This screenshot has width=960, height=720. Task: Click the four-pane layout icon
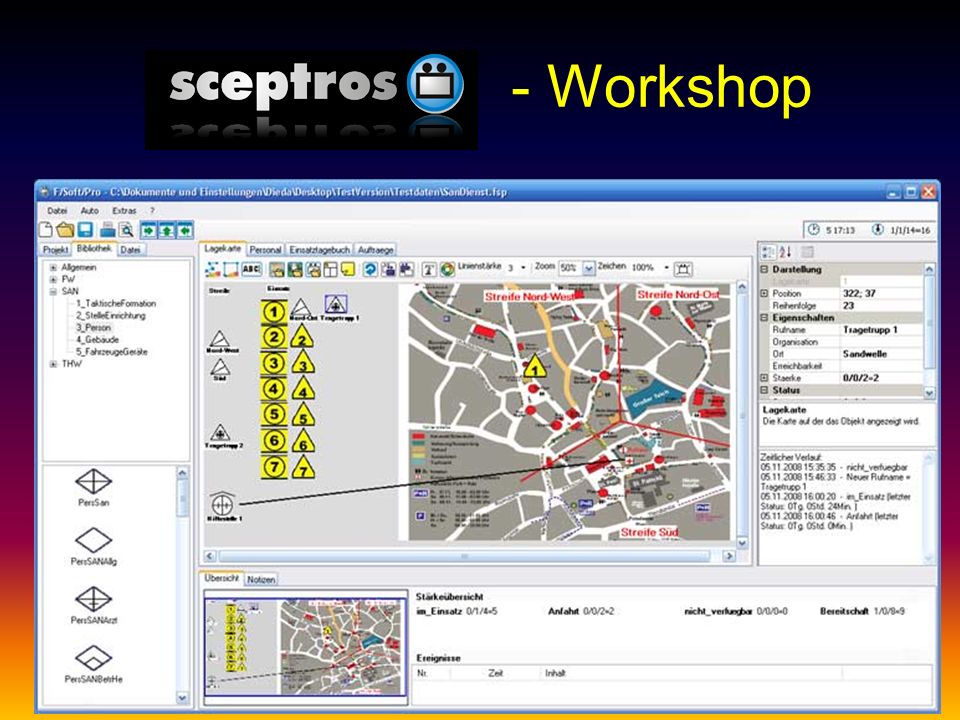tap(331, 269)
